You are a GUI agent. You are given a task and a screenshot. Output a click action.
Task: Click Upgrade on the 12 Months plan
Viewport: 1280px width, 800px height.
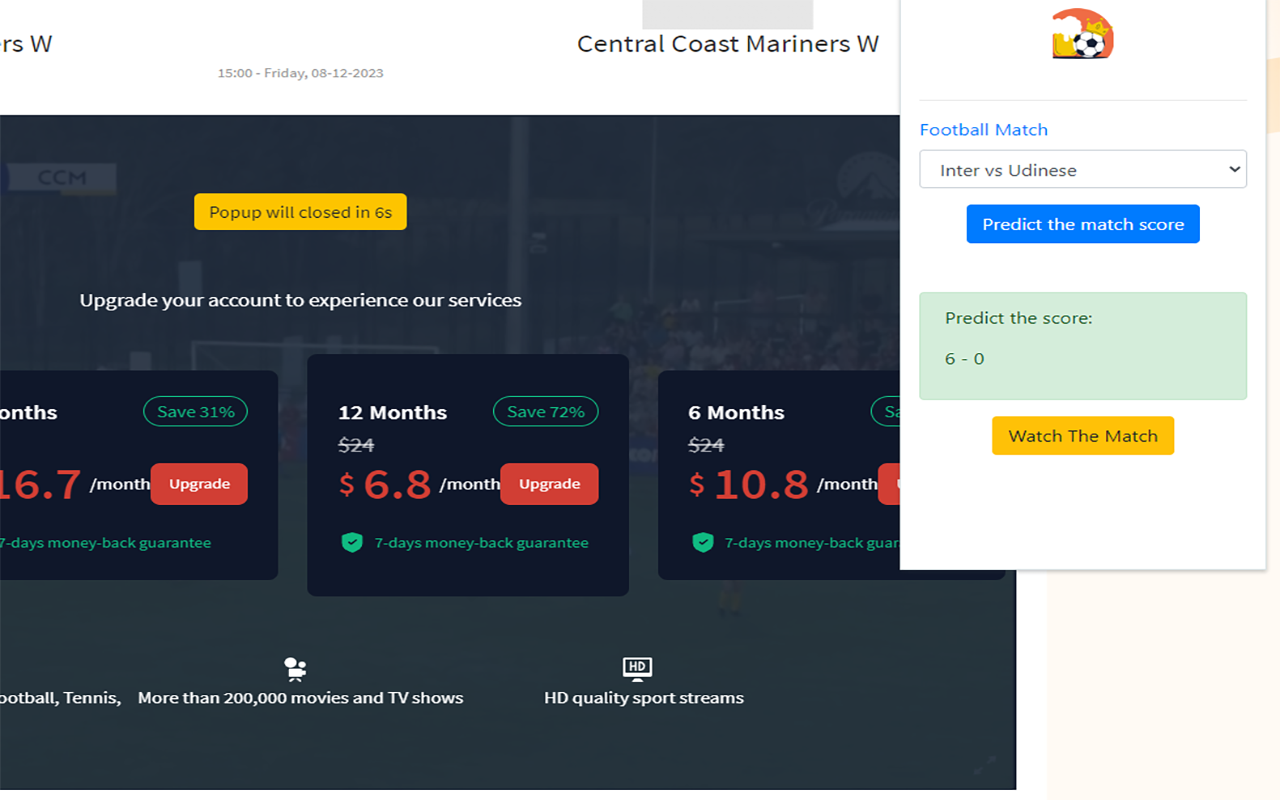[549, 484]
